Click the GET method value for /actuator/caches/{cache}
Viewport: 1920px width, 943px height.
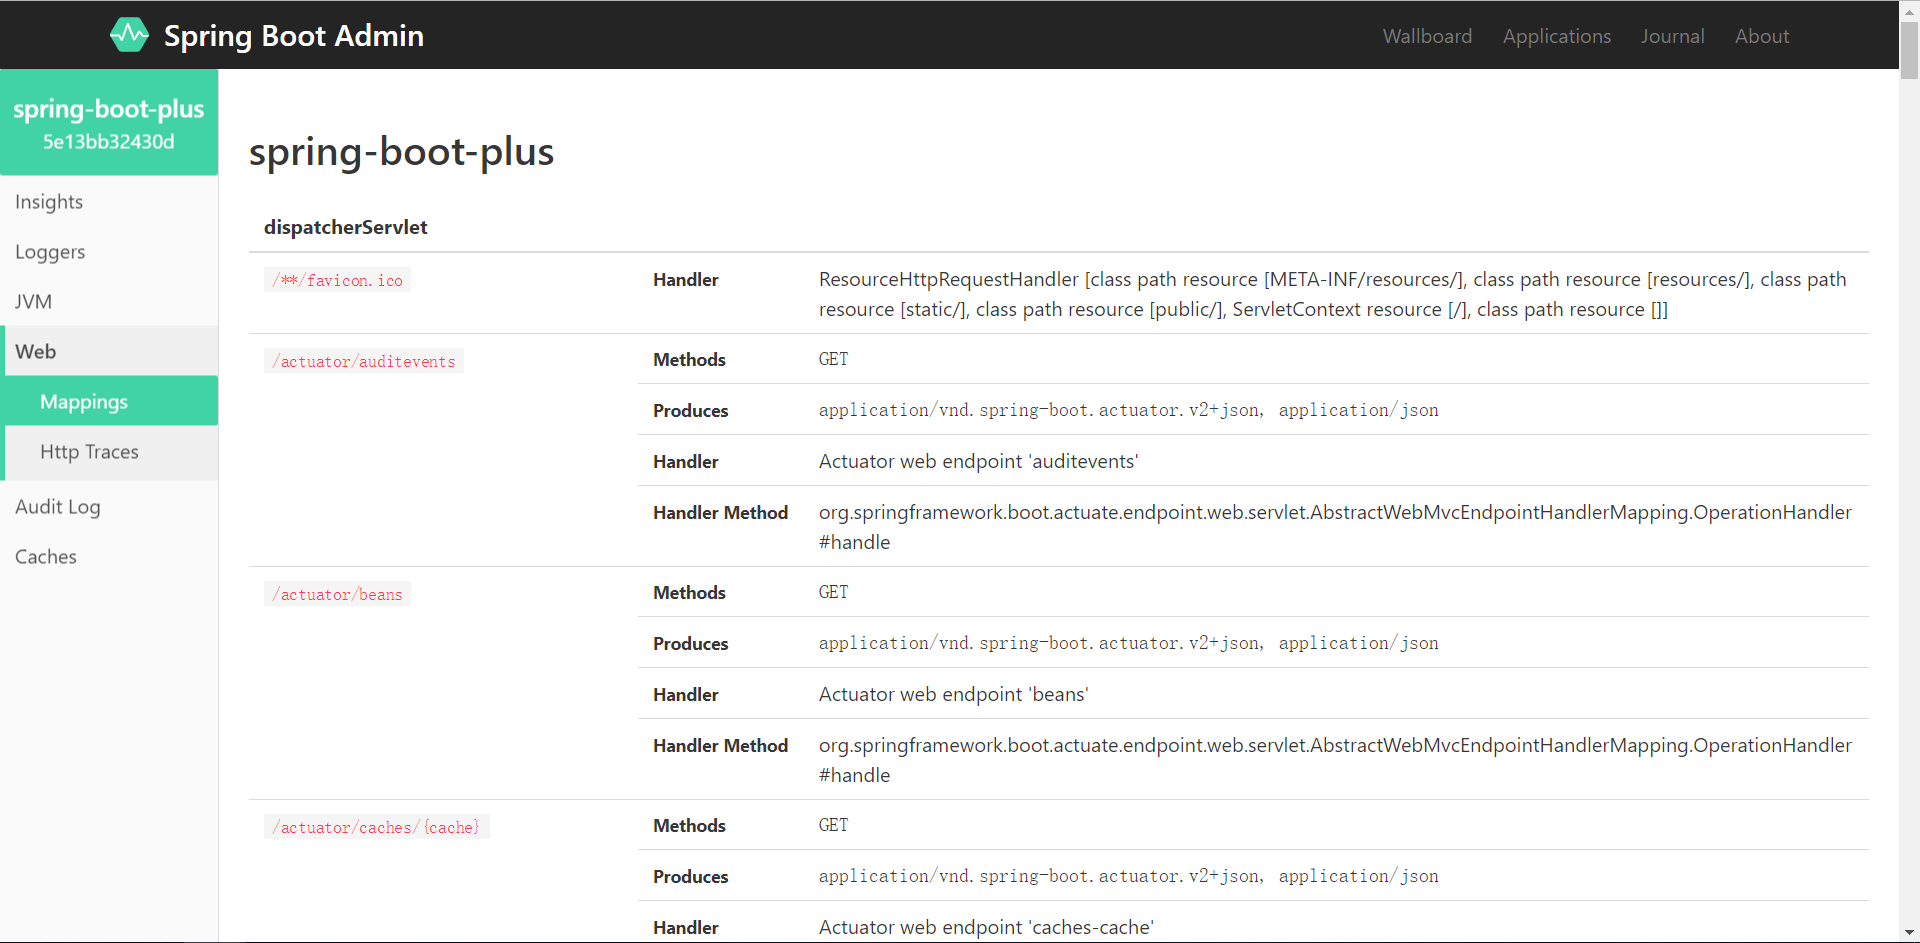[833, 825]
